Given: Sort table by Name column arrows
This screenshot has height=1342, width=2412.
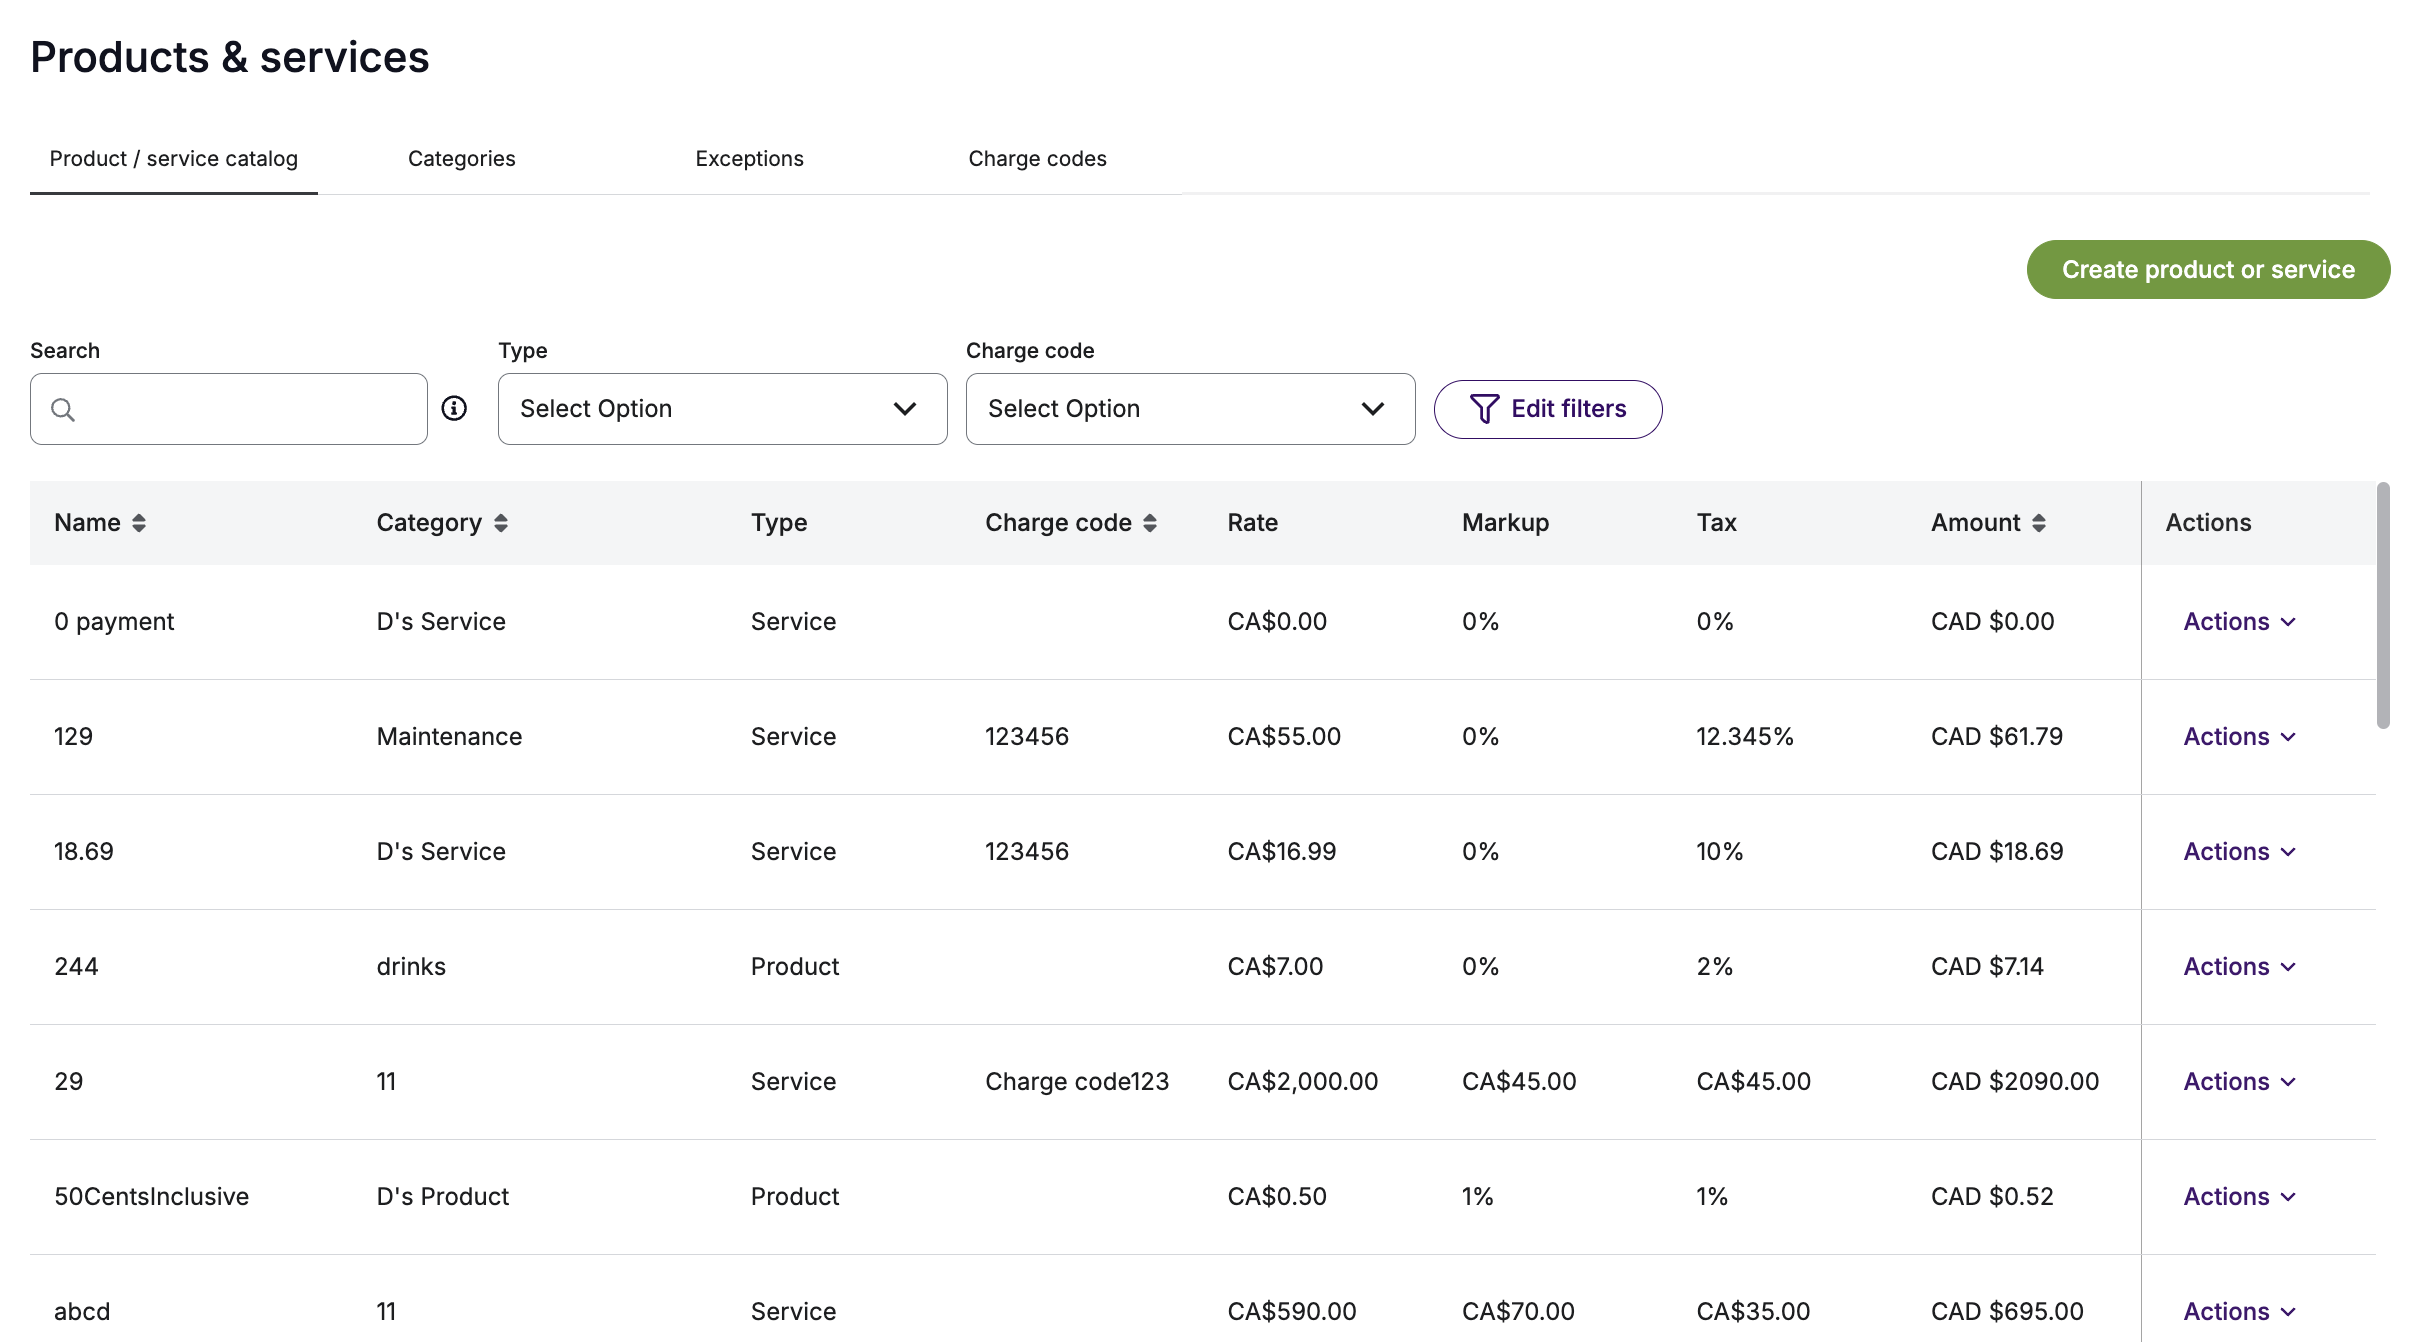Looking at the screenshot, I should pyautogui.click(x=139, y=523).
